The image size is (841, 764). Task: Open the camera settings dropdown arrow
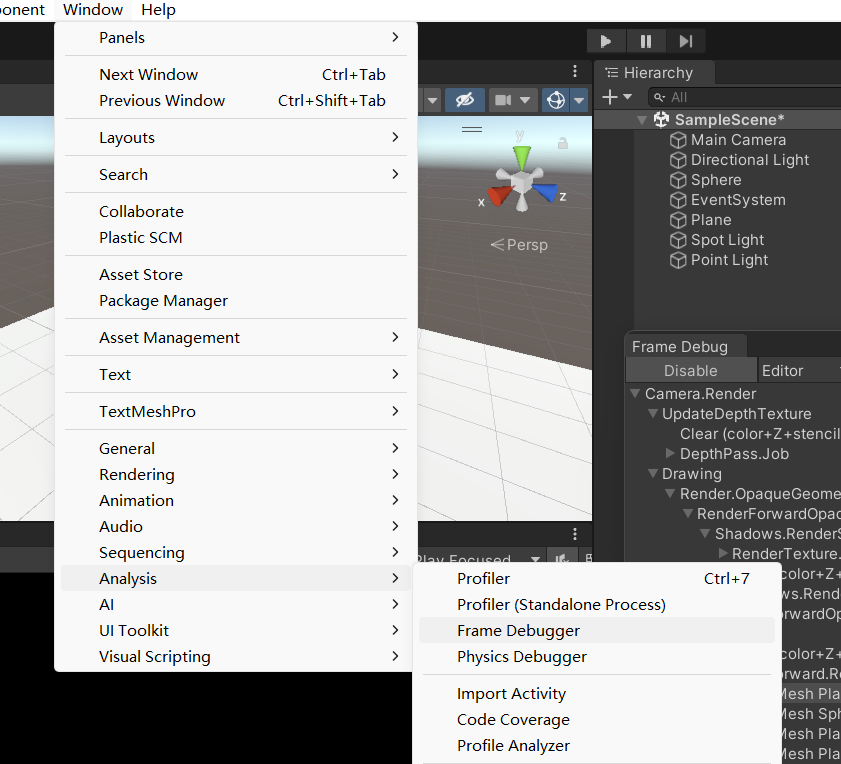(x=525, y=100)
